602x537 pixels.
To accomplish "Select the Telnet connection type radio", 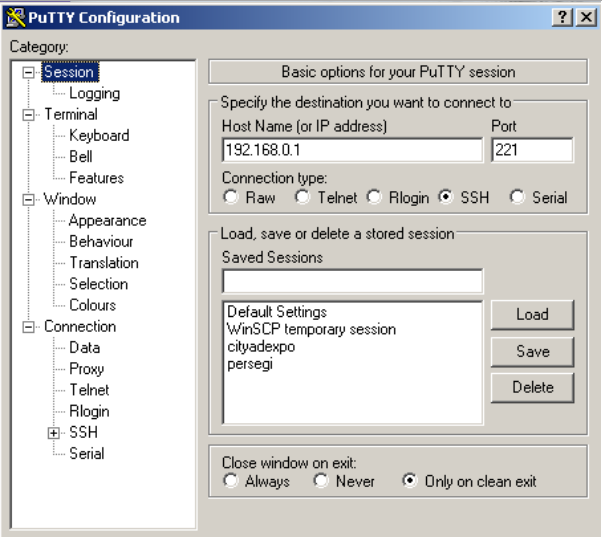I will pyautogui.click(x=302, y=197).
